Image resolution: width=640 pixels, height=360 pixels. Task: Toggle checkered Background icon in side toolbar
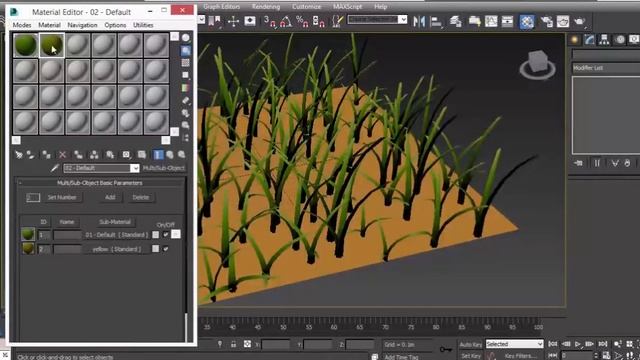[x=186, y=63]
